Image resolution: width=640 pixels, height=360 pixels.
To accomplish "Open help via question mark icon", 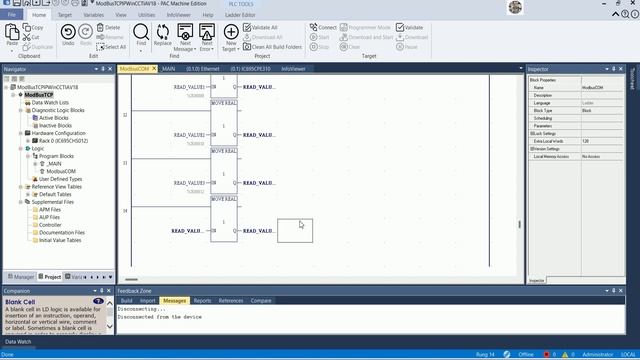I will pos(625,14).
